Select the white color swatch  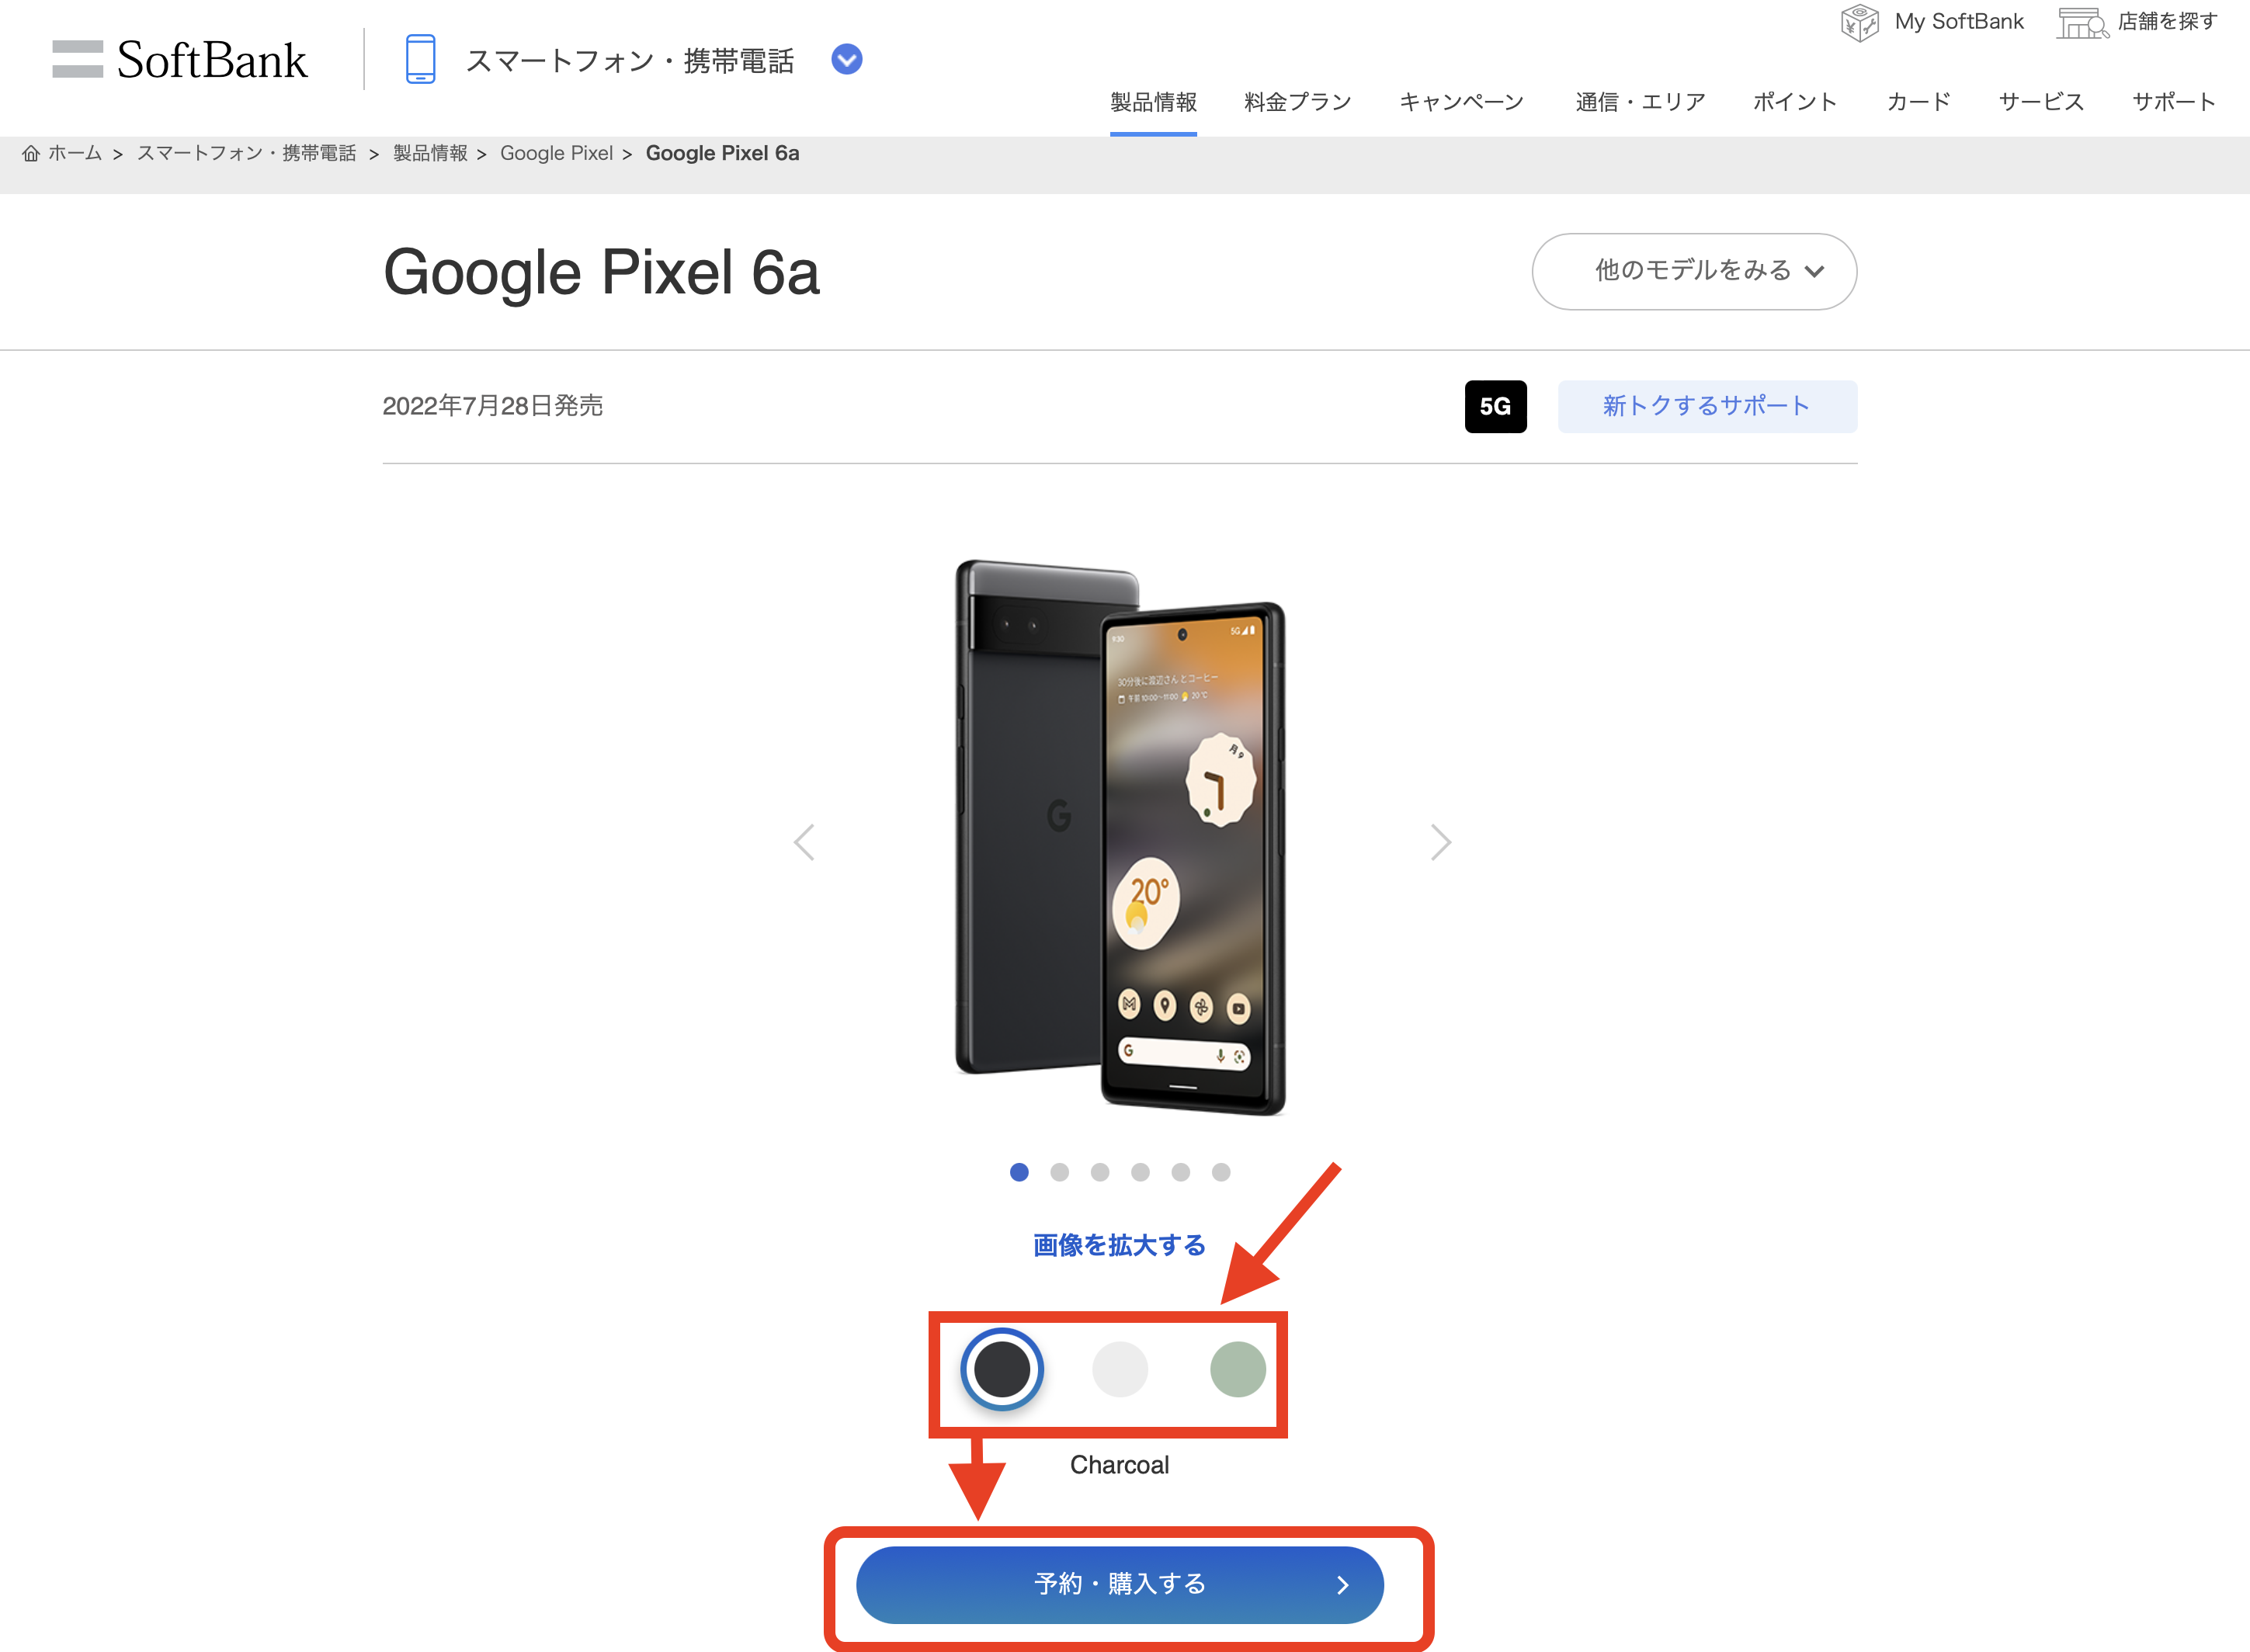[1120, 1369]
